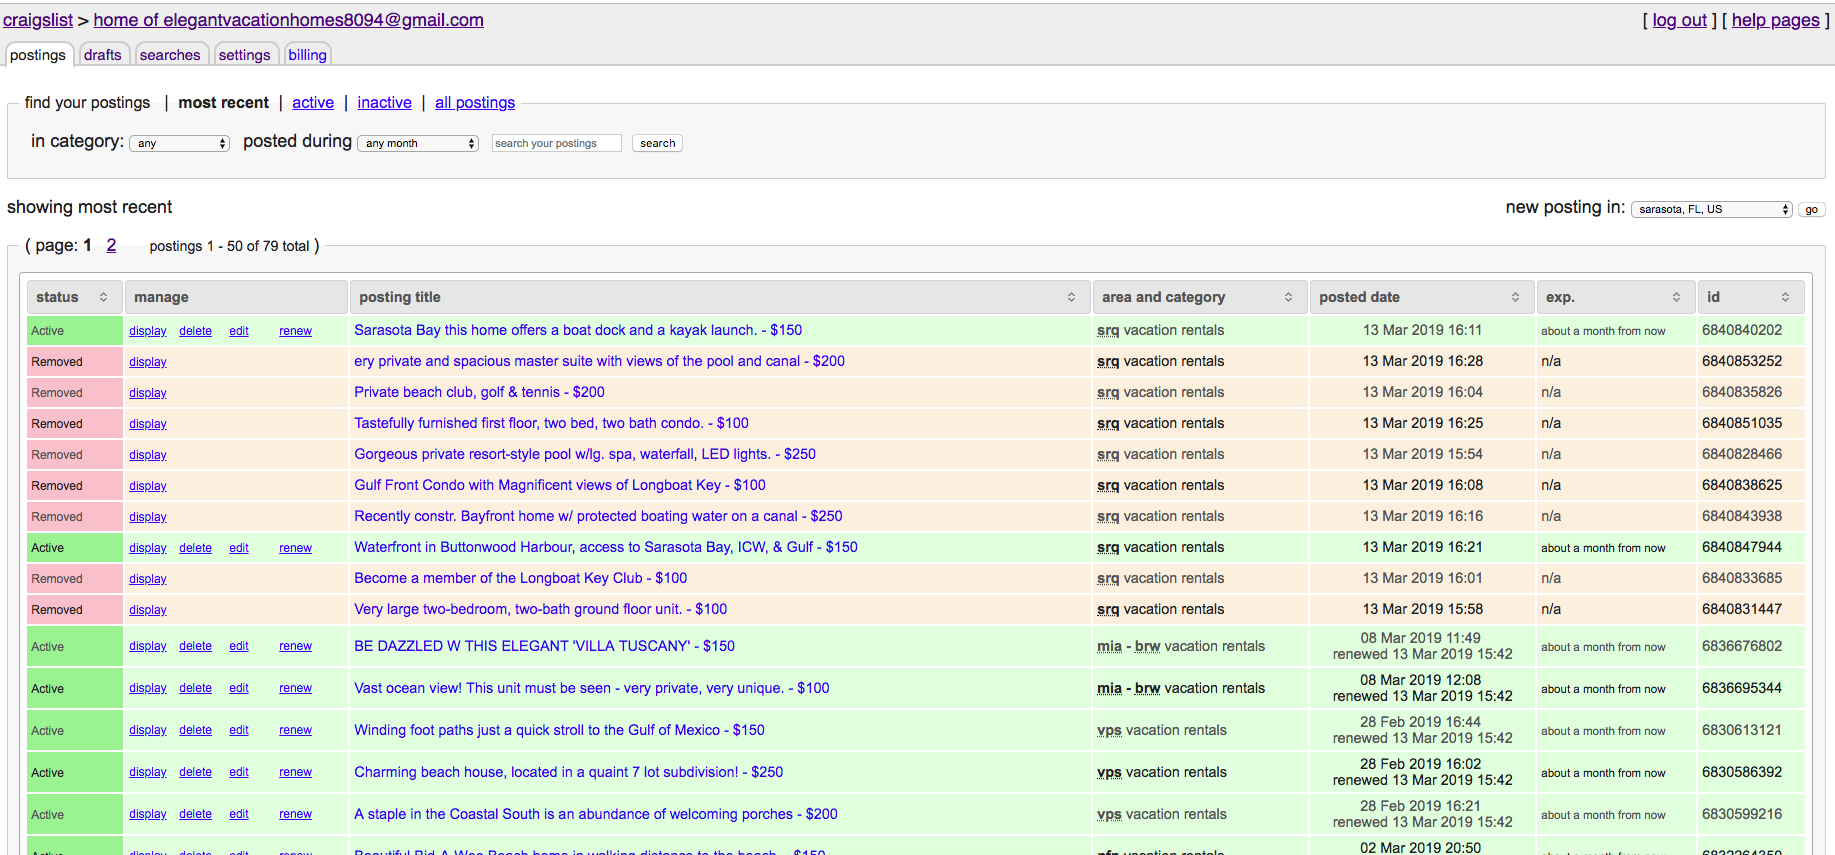Open Tastefully furnished first floor condo posting

tap(551, 423)
